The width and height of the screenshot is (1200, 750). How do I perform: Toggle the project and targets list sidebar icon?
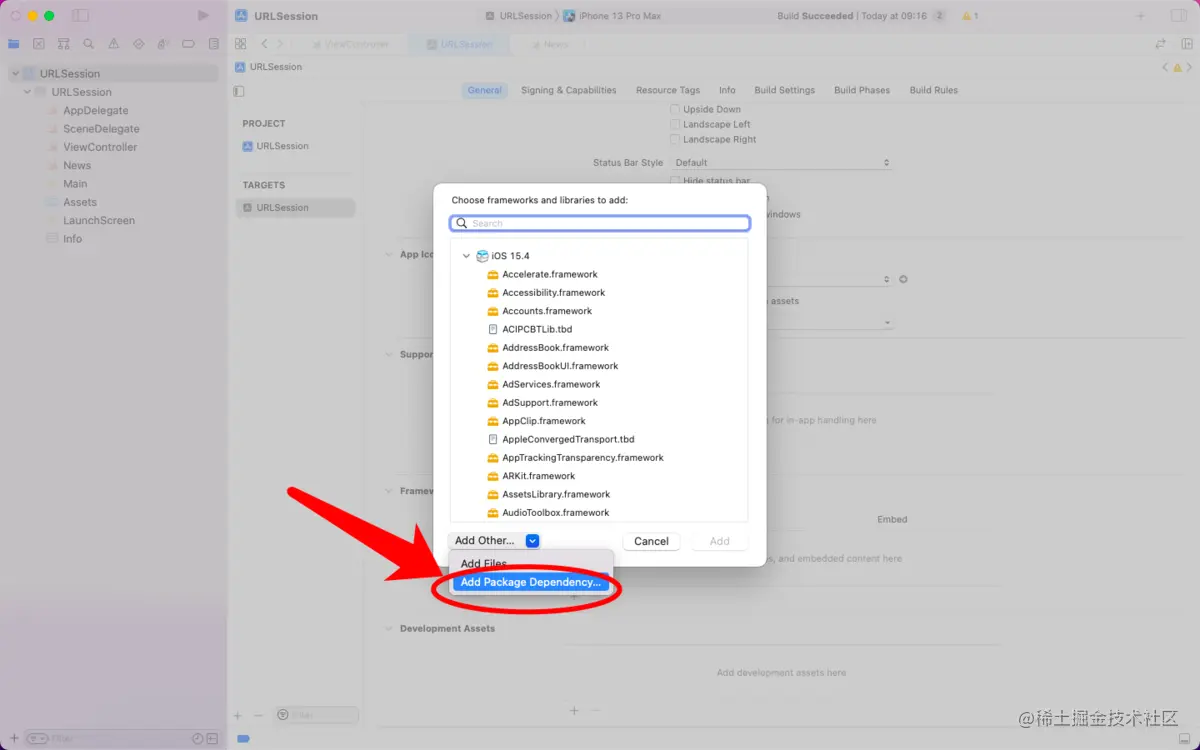point(239,91)
